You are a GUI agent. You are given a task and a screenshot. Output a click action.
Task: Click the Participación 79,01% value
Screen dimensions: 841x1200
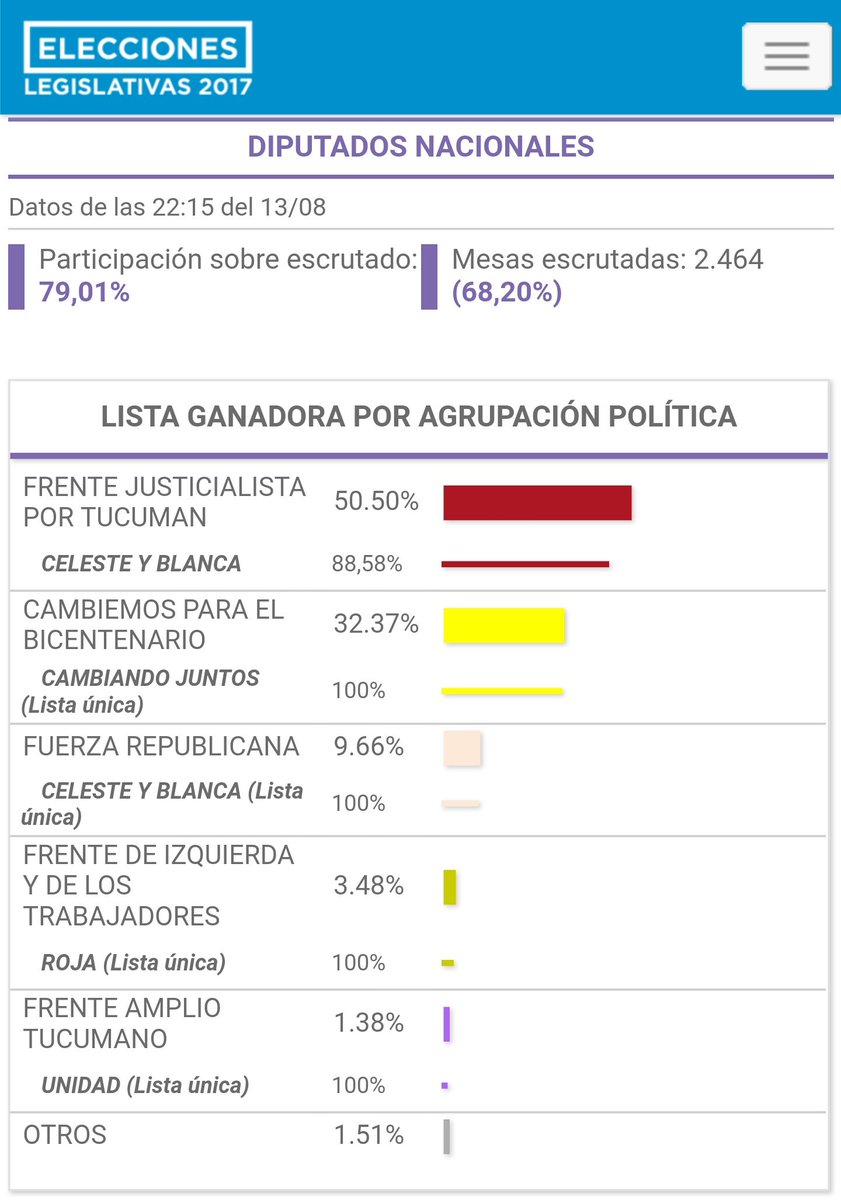(84, 293)
